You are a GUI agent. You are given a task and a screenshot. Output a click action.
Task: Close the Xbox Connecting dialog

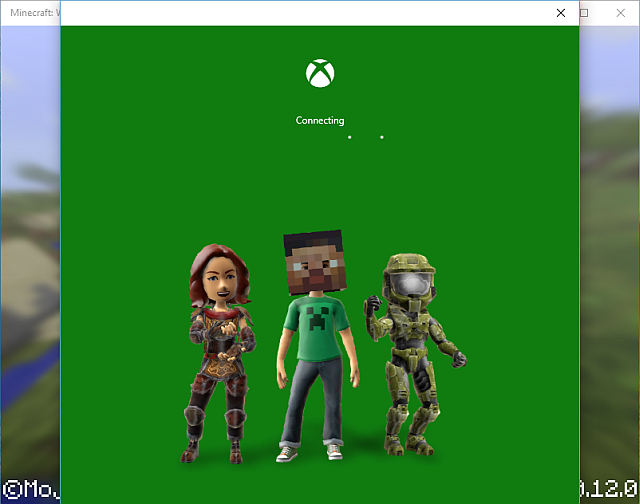click(561, 13)
